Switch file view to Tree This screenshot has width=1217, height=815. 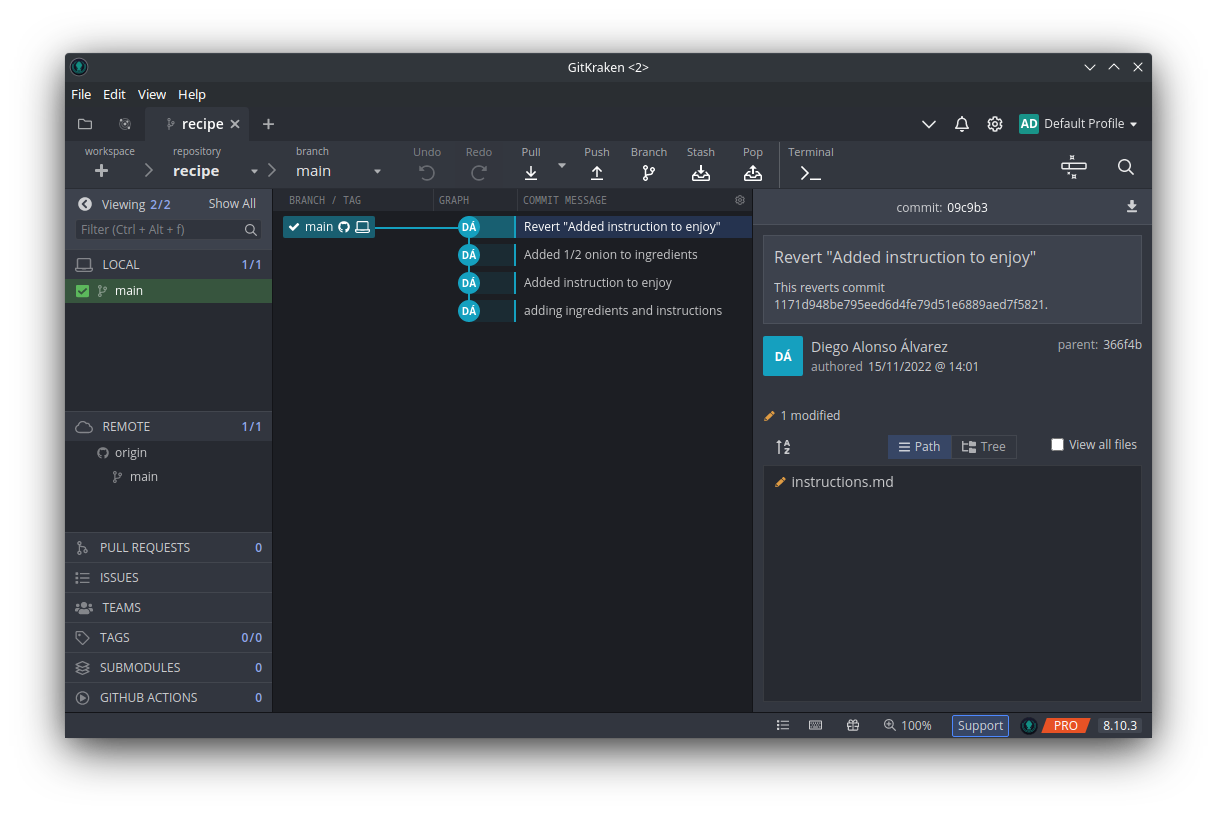pyautogui.click(x=984, y=447)
